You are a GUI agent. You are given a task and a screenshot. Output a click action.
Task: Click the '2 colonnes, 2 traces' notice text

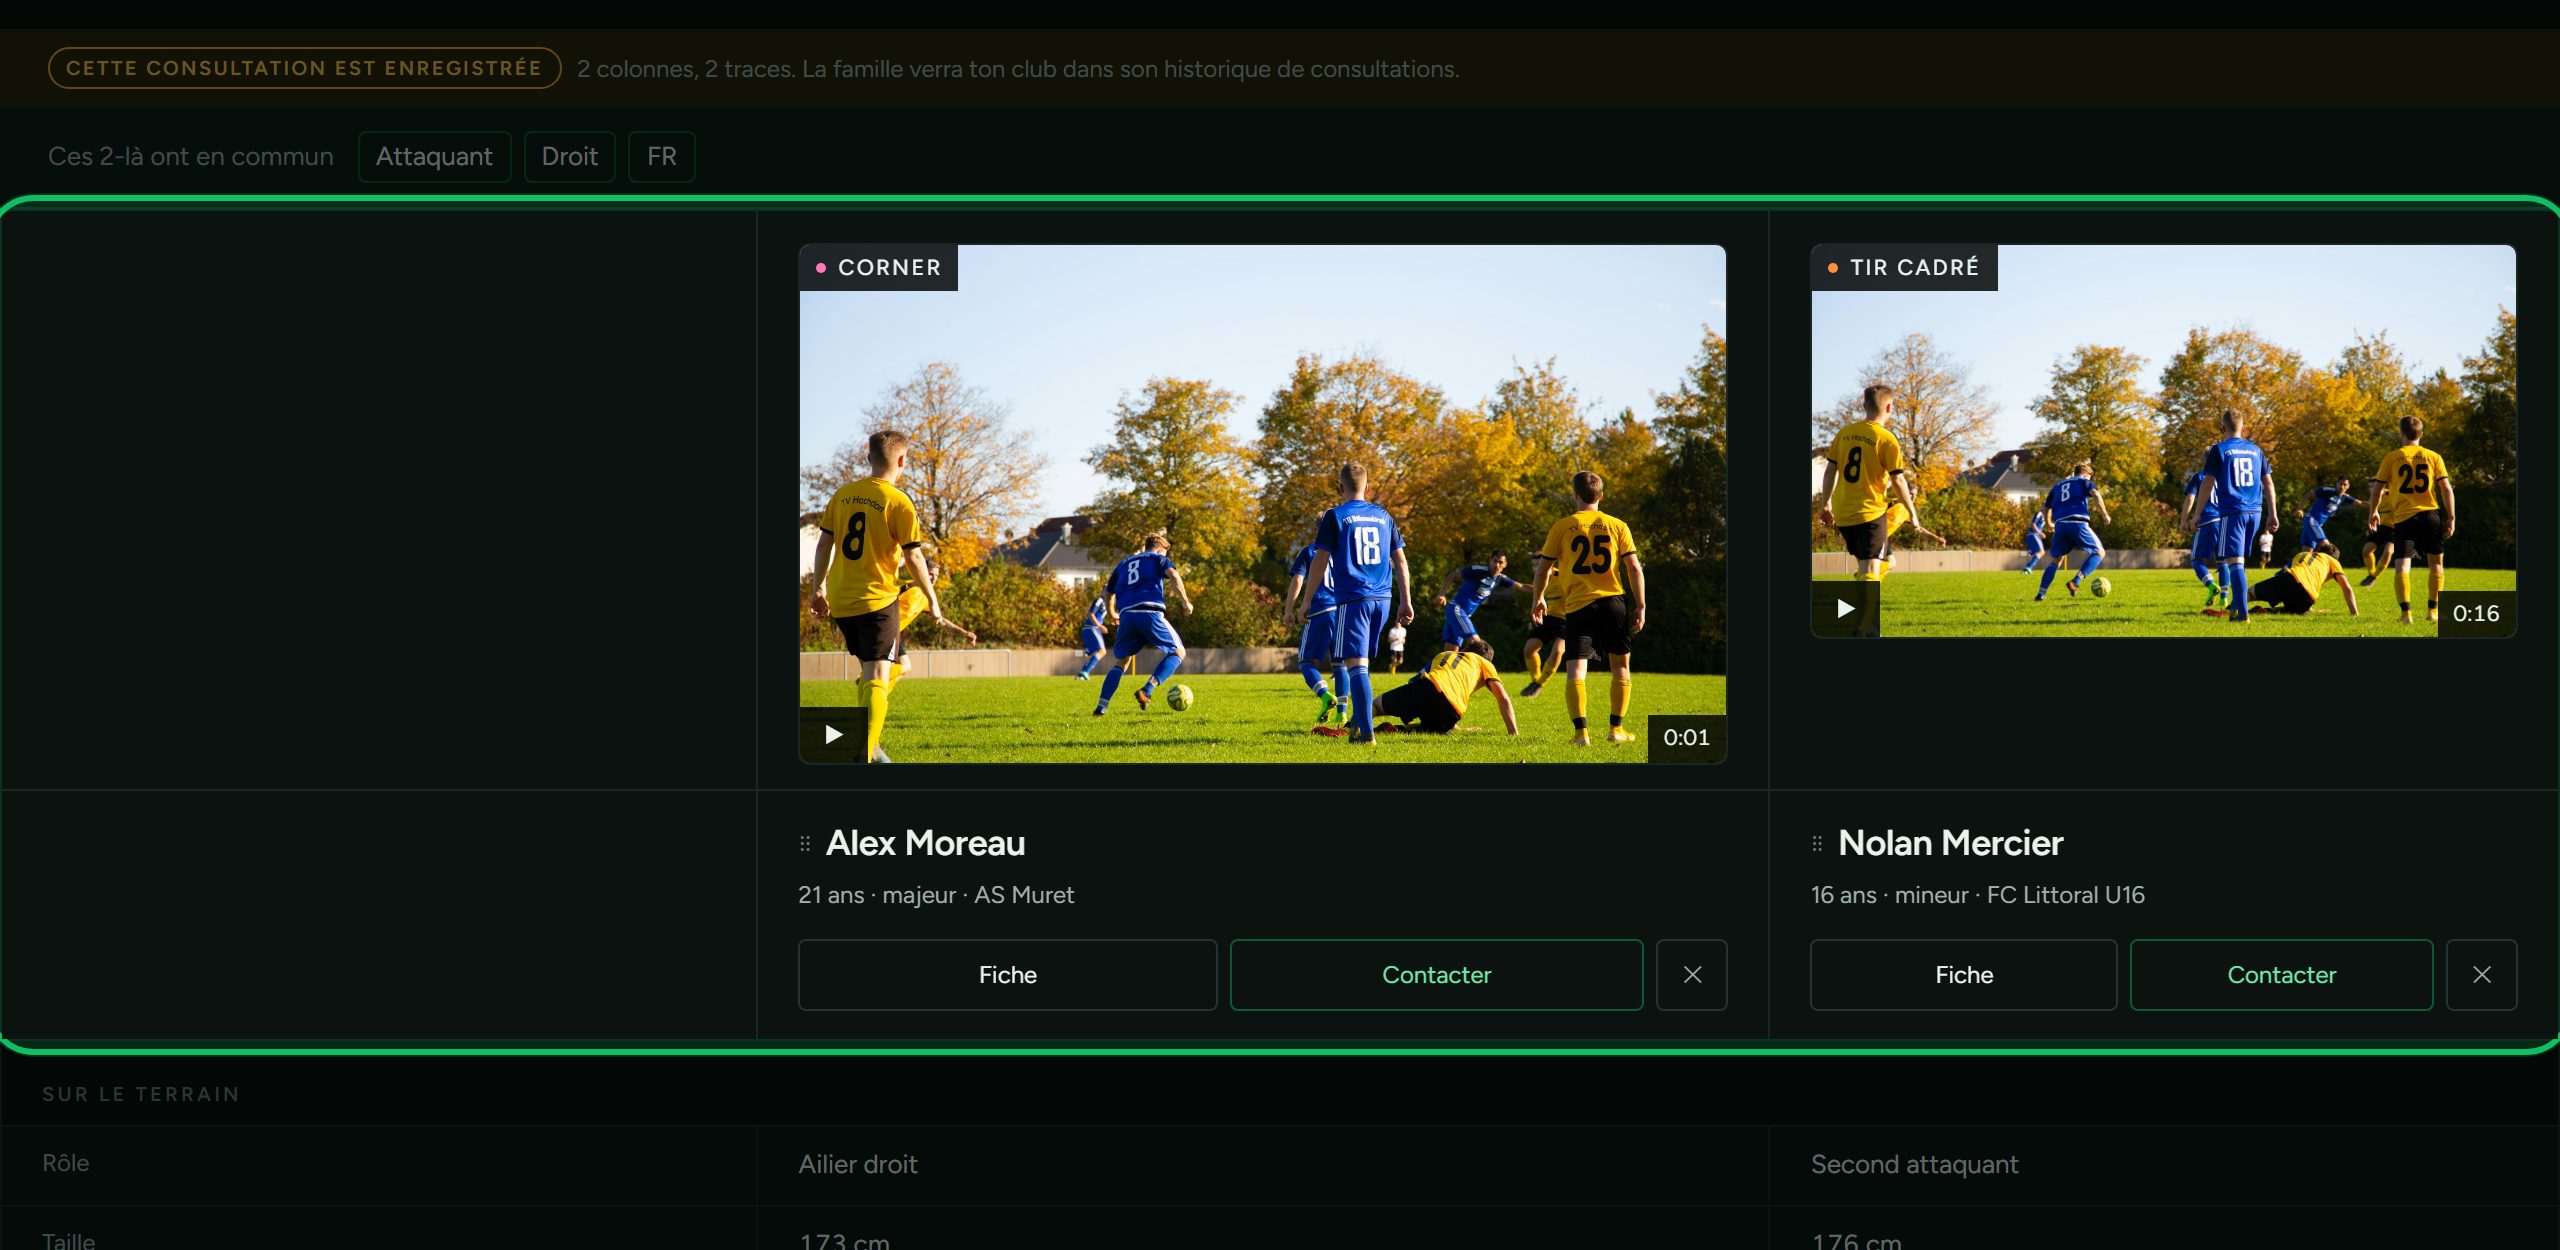tap(1018, 69)
